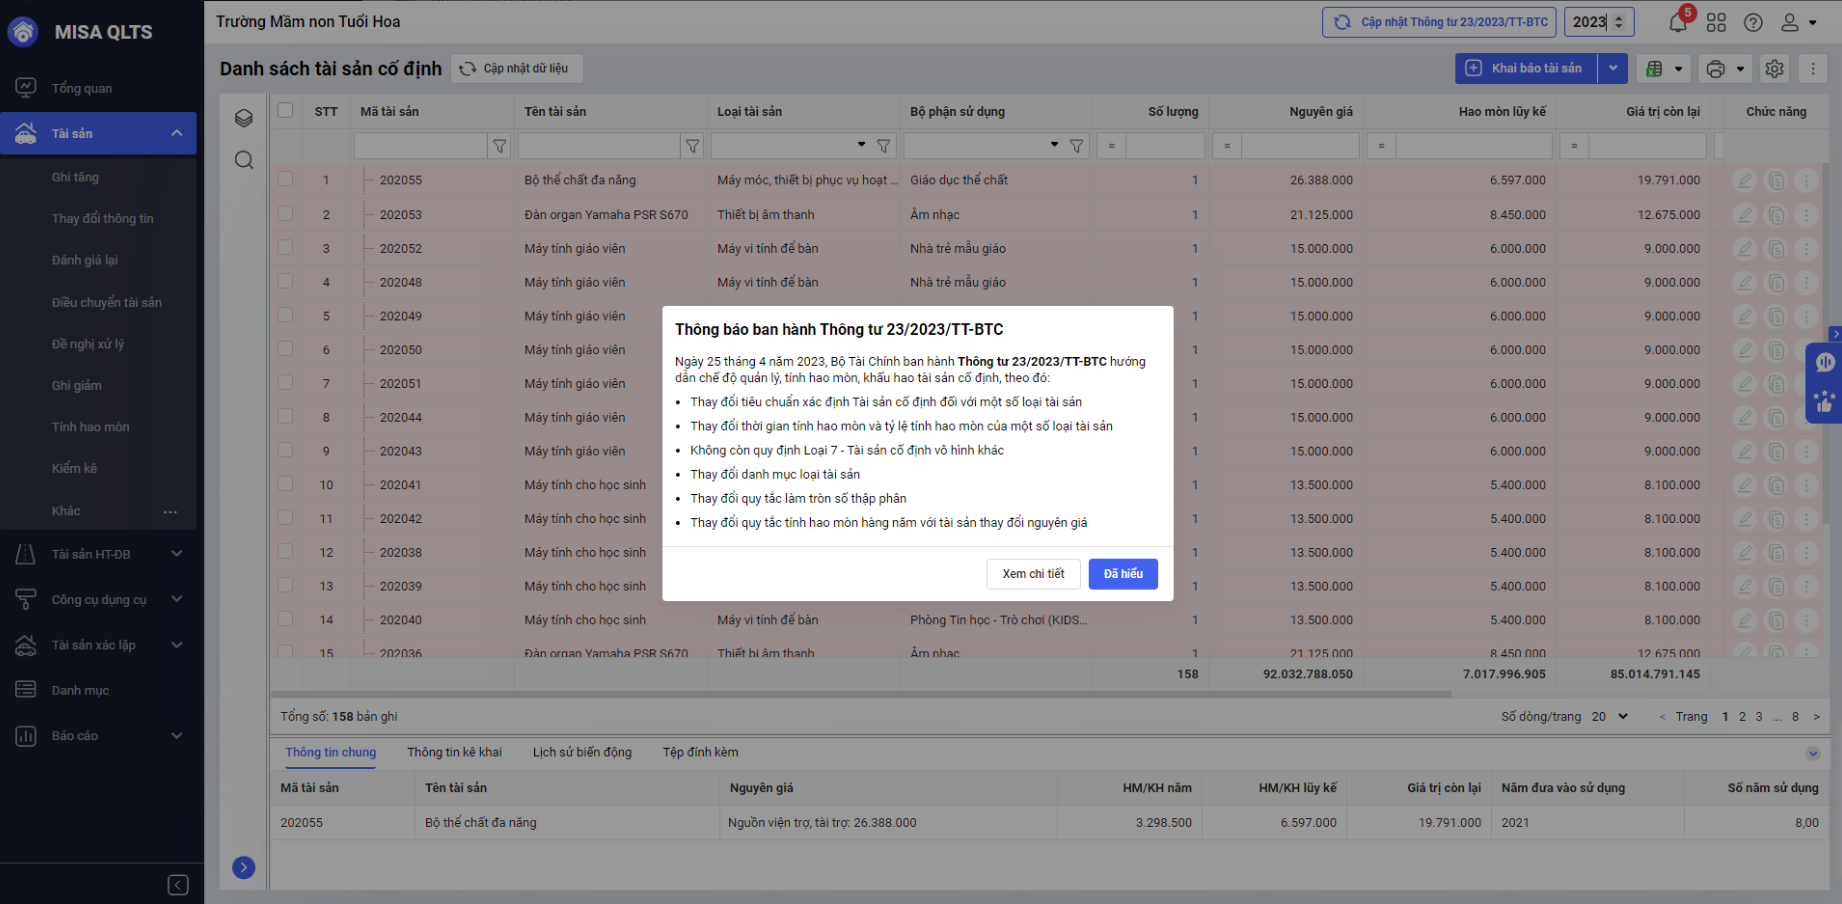This screenshot has height=904, width=1842.
Task: Open the rows per page dropdown
Action: [x=1610, y=716]
